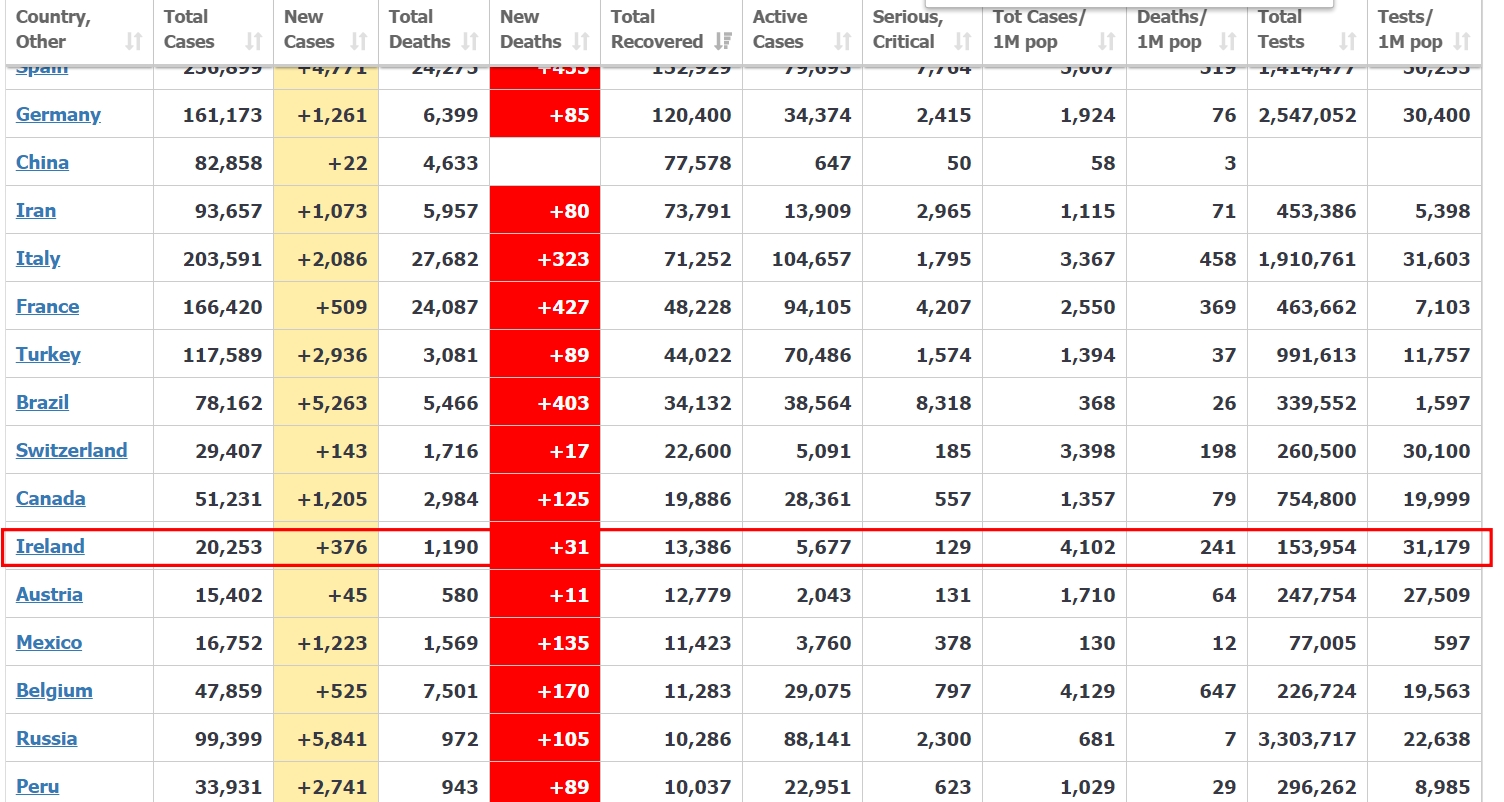
Task: Click sort icon in Tests/1M pop header
Action: (x=1462, y=42)
